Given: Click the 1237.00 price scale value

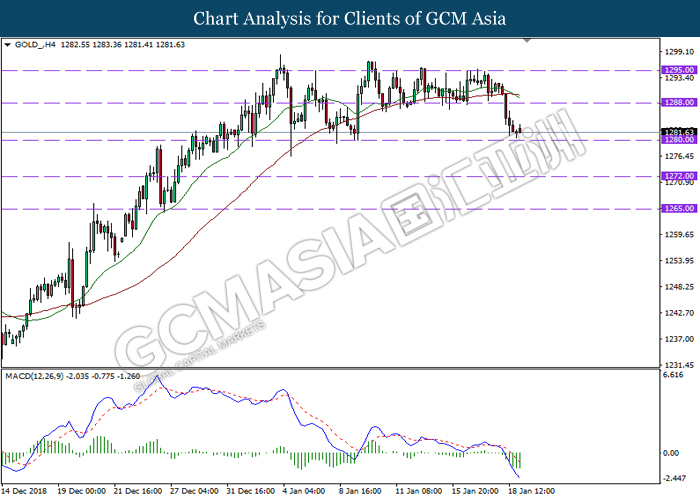Looking at the screenshot, I should (679, 339).
